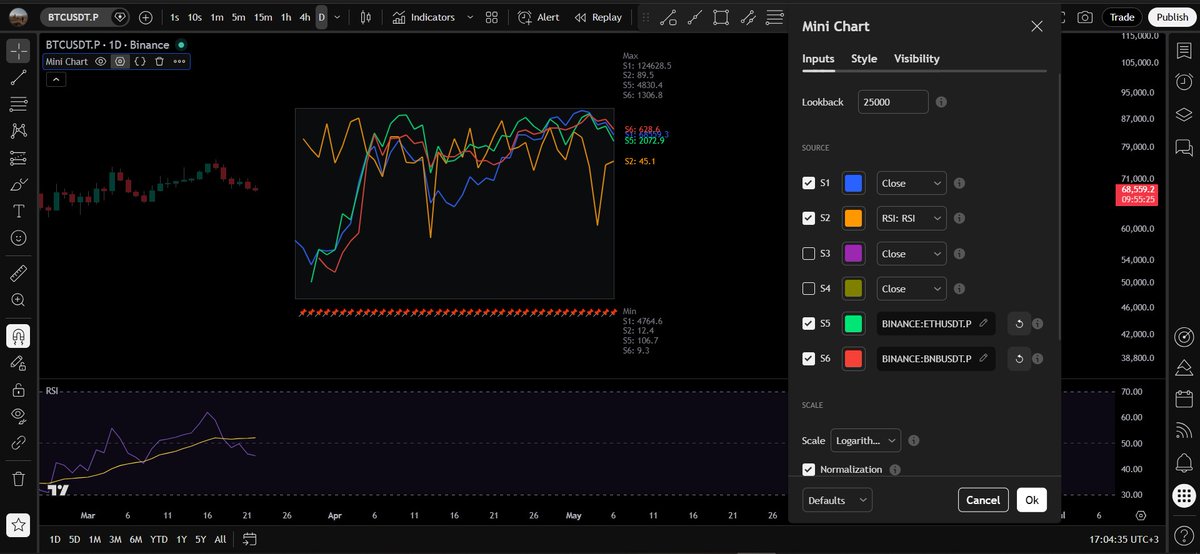The height and width of the screenshot is (554, 1200).
Task: Expand the timeframe interval dropdown arrow
Action: [x=336, y=17]
